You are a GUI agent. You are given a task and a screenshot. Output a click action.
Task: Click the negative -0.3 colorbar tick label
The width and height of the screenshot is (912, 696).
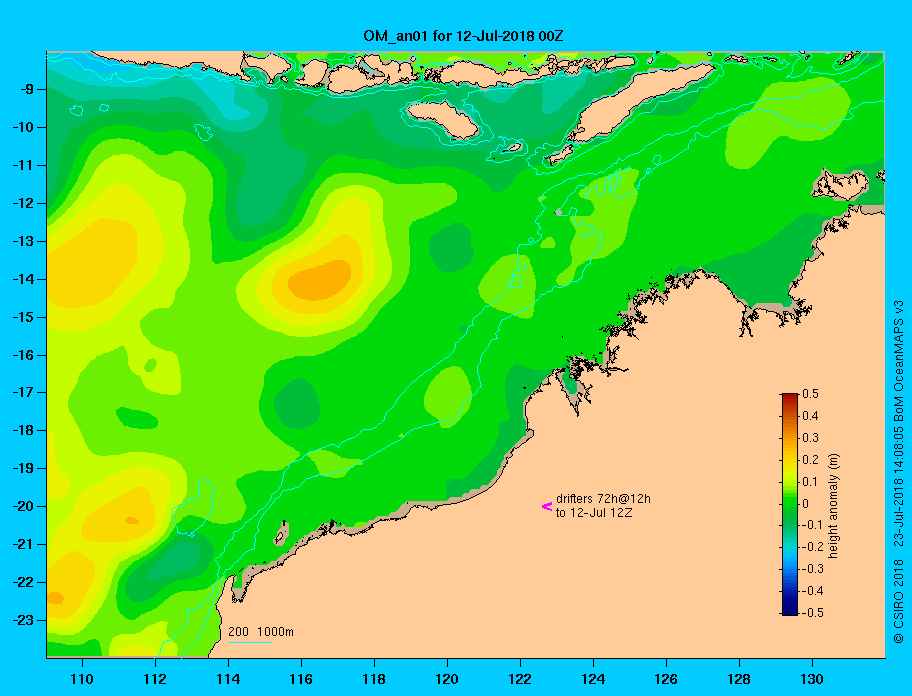813,569
